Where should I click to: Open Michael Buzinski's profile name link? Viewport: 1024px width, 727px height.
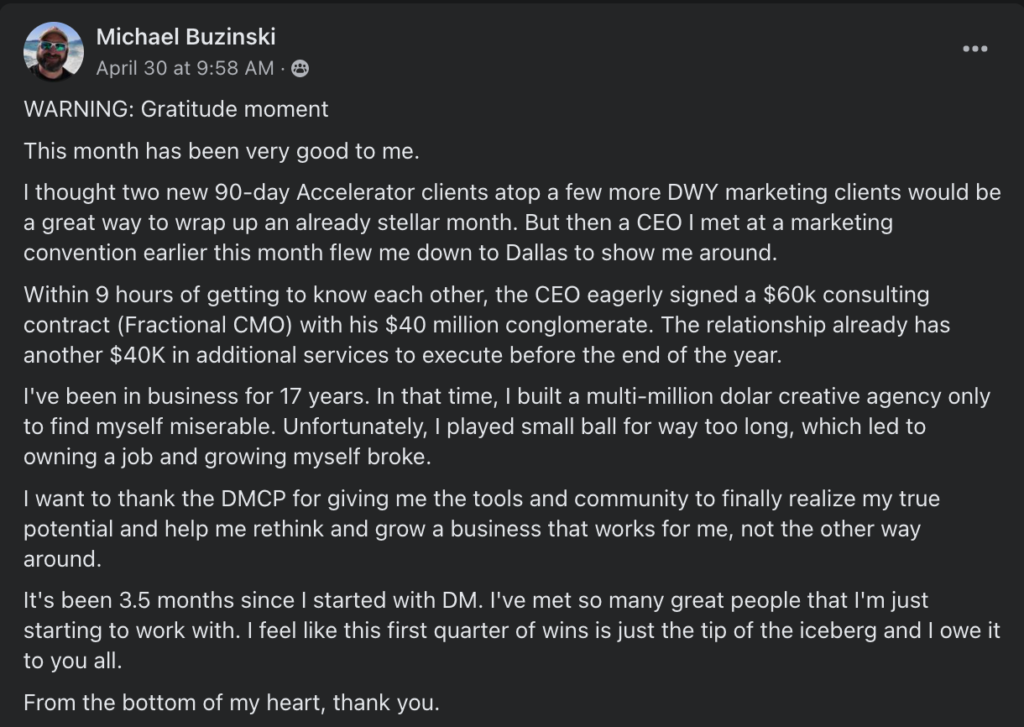coord(185,37)
